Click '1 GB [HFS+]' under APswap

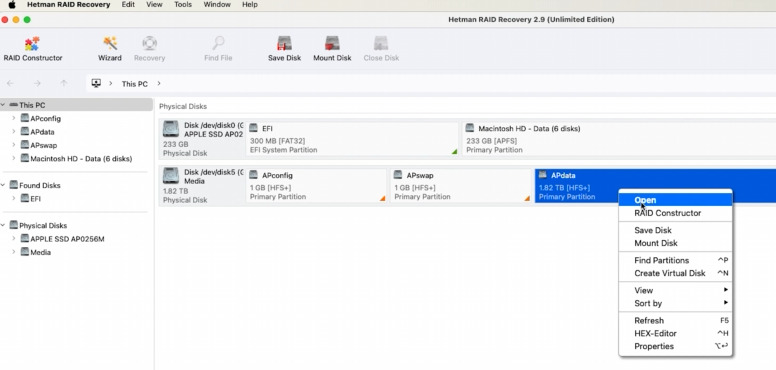[415, 188]
